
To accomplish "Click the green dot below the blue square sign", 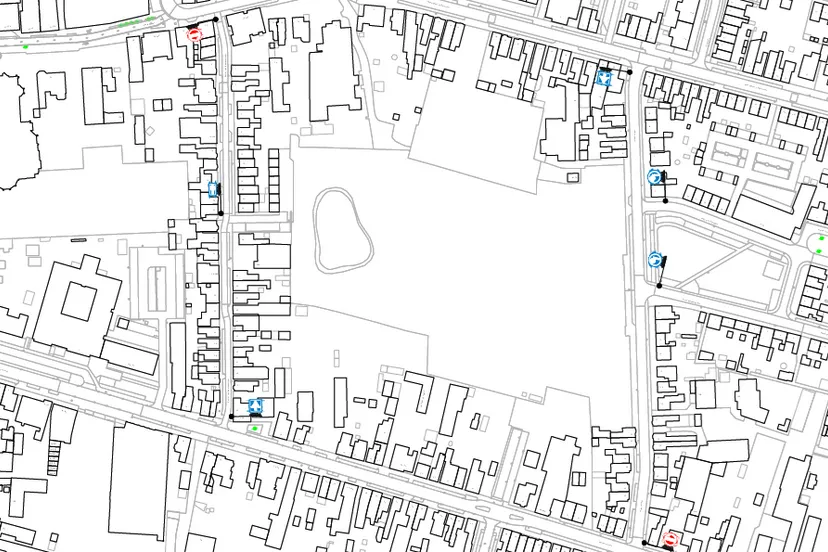I will point(255,429).
